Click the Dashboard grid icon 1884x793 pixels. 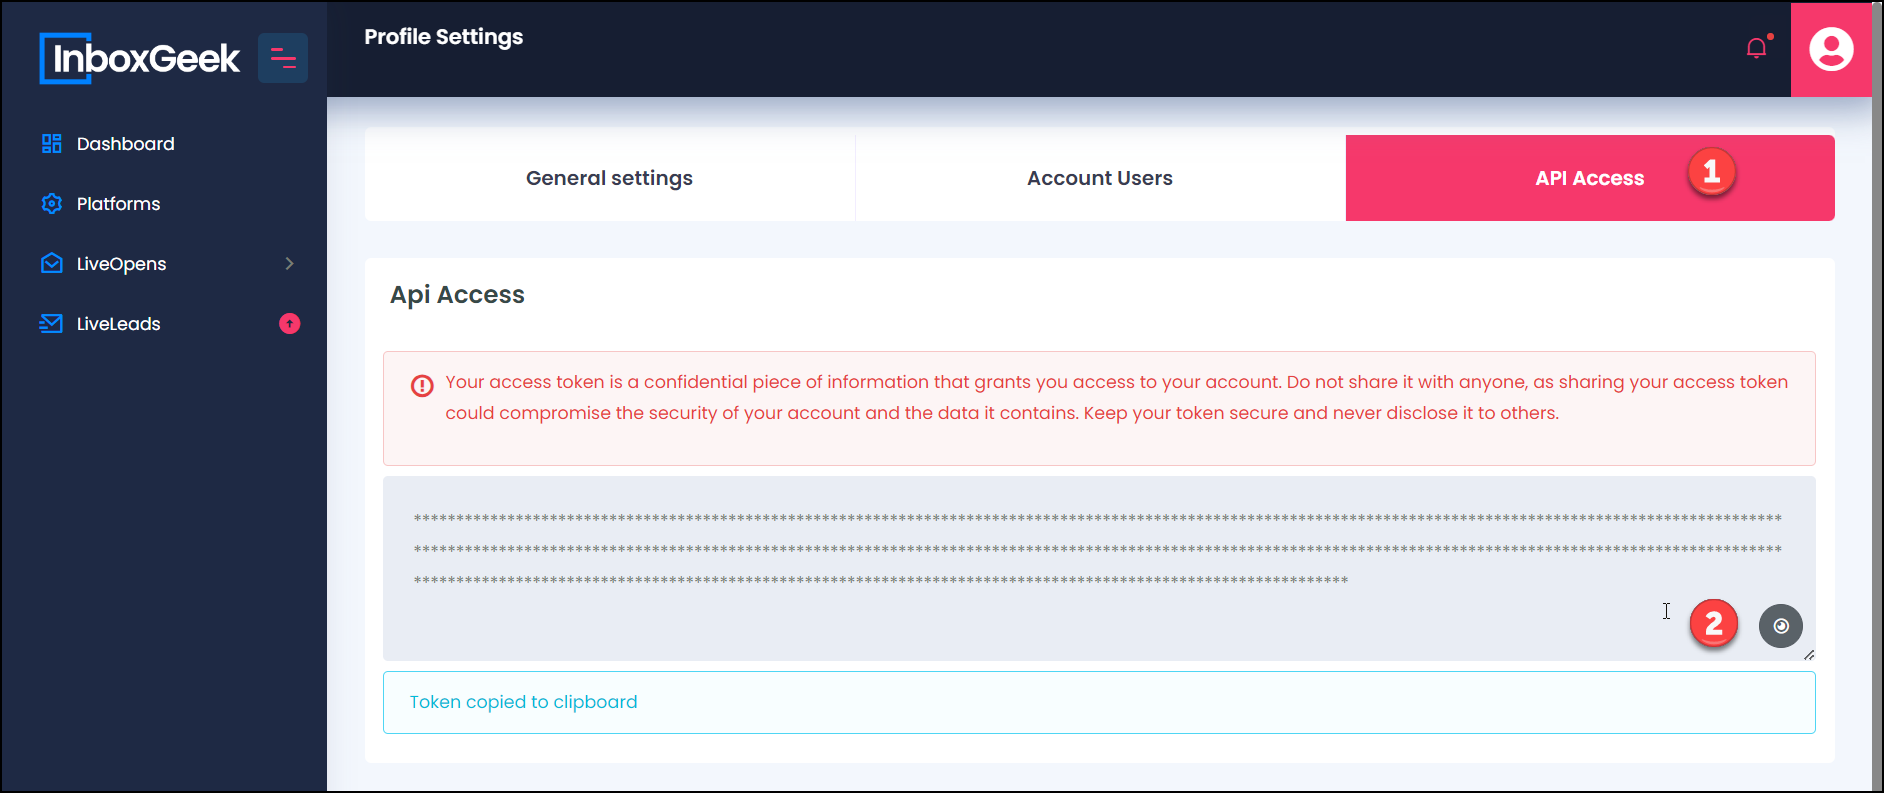[x=52, y=144]
